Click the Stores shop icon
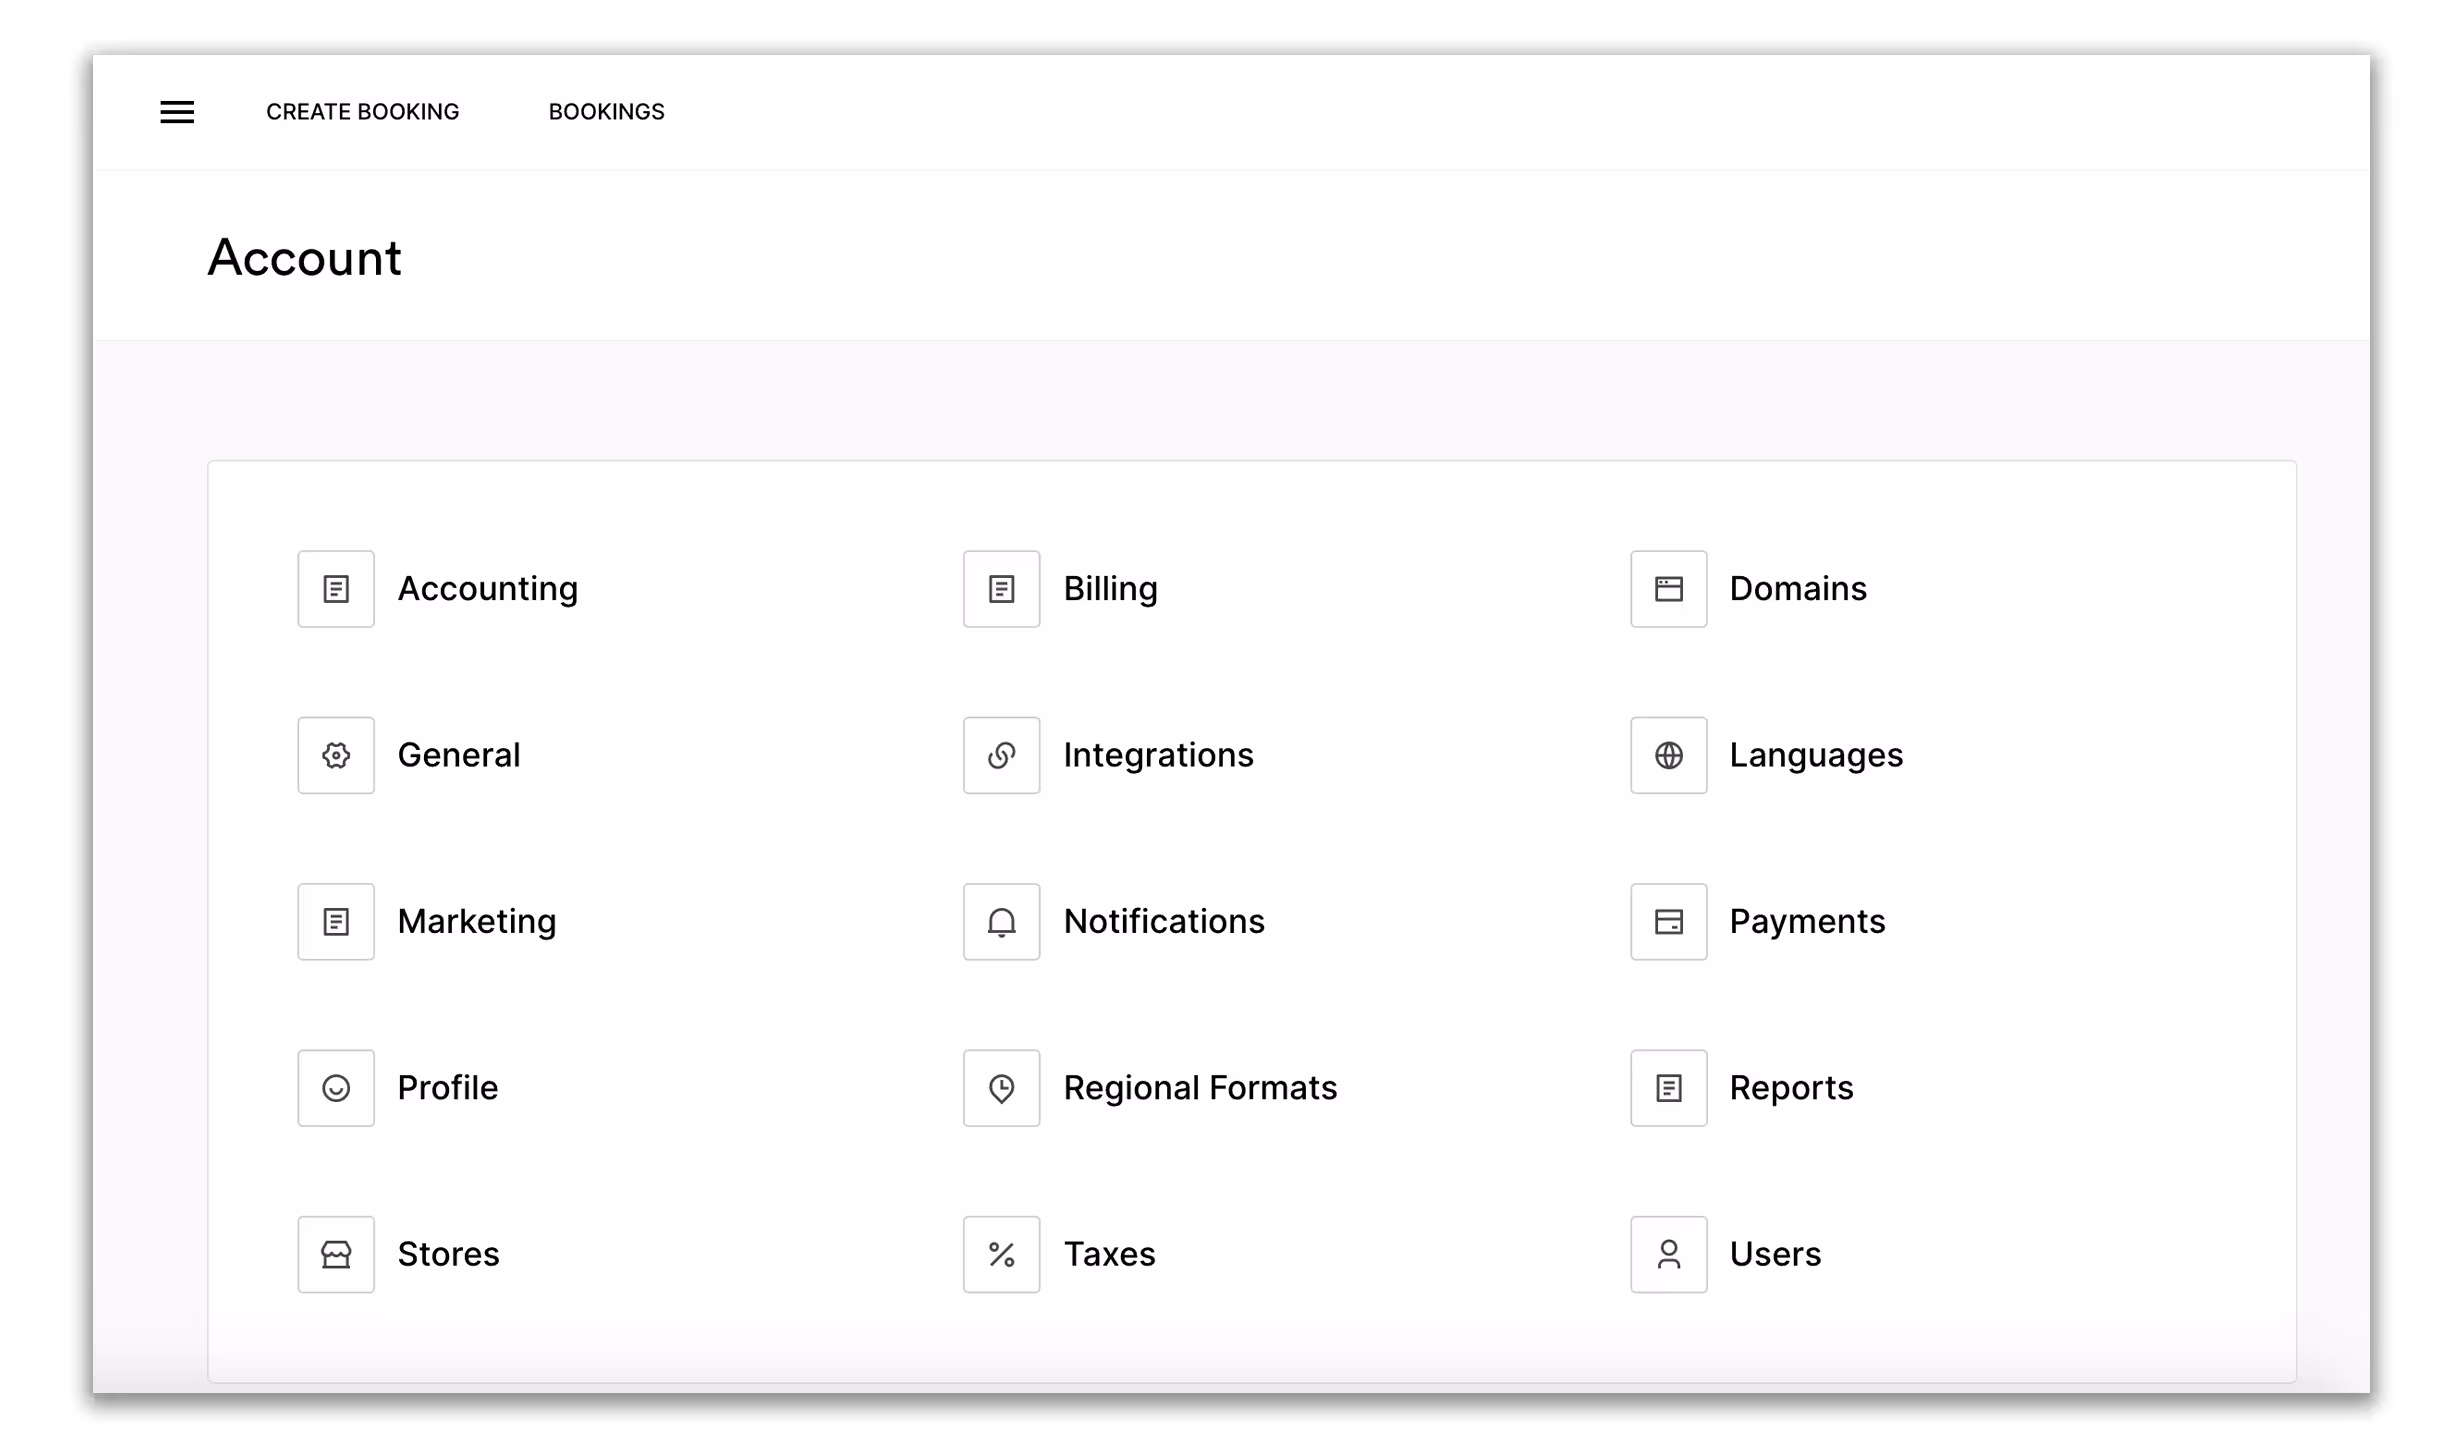The height and width of the screenshot is (1448, 2463). [336, 1254]
